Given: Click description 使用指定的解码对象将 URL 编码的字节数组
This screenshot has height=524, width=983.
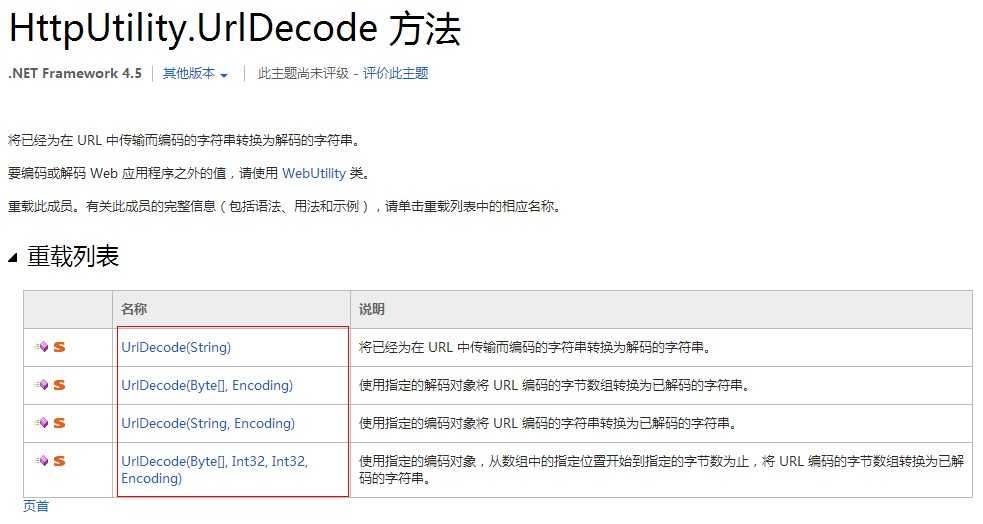Looking at the screenshot, I should [x=554, y=385].
